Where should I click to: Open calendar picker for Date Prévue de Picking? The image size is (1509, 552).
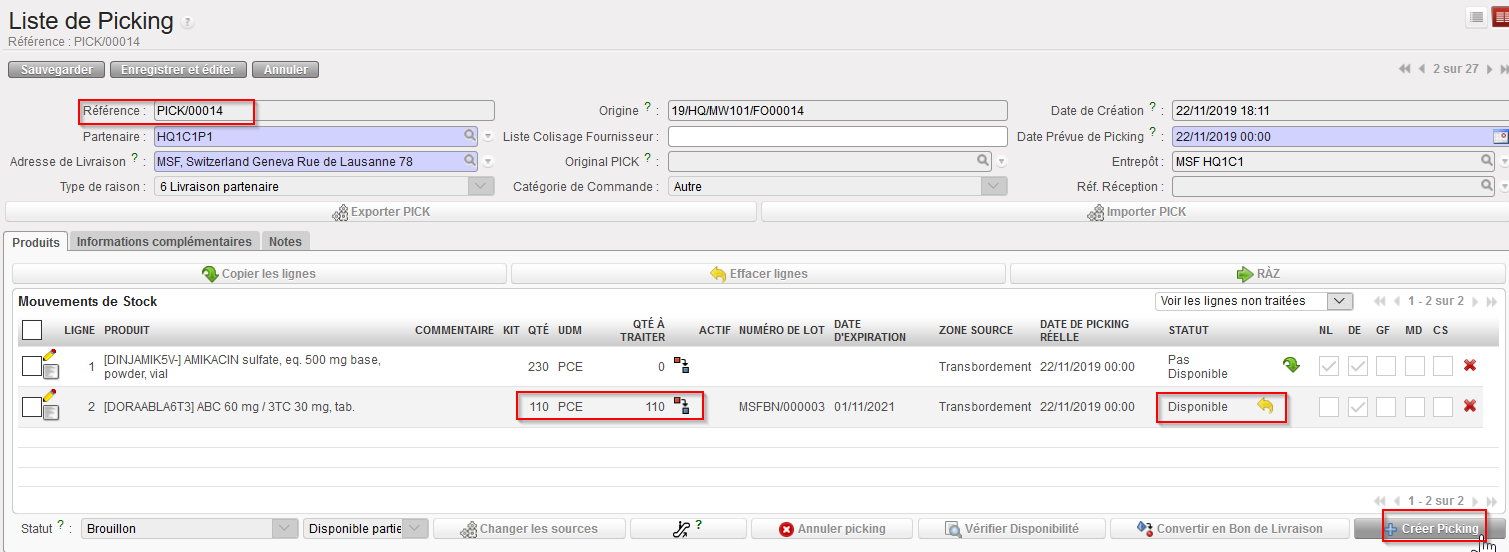(x=1499, y=136)
